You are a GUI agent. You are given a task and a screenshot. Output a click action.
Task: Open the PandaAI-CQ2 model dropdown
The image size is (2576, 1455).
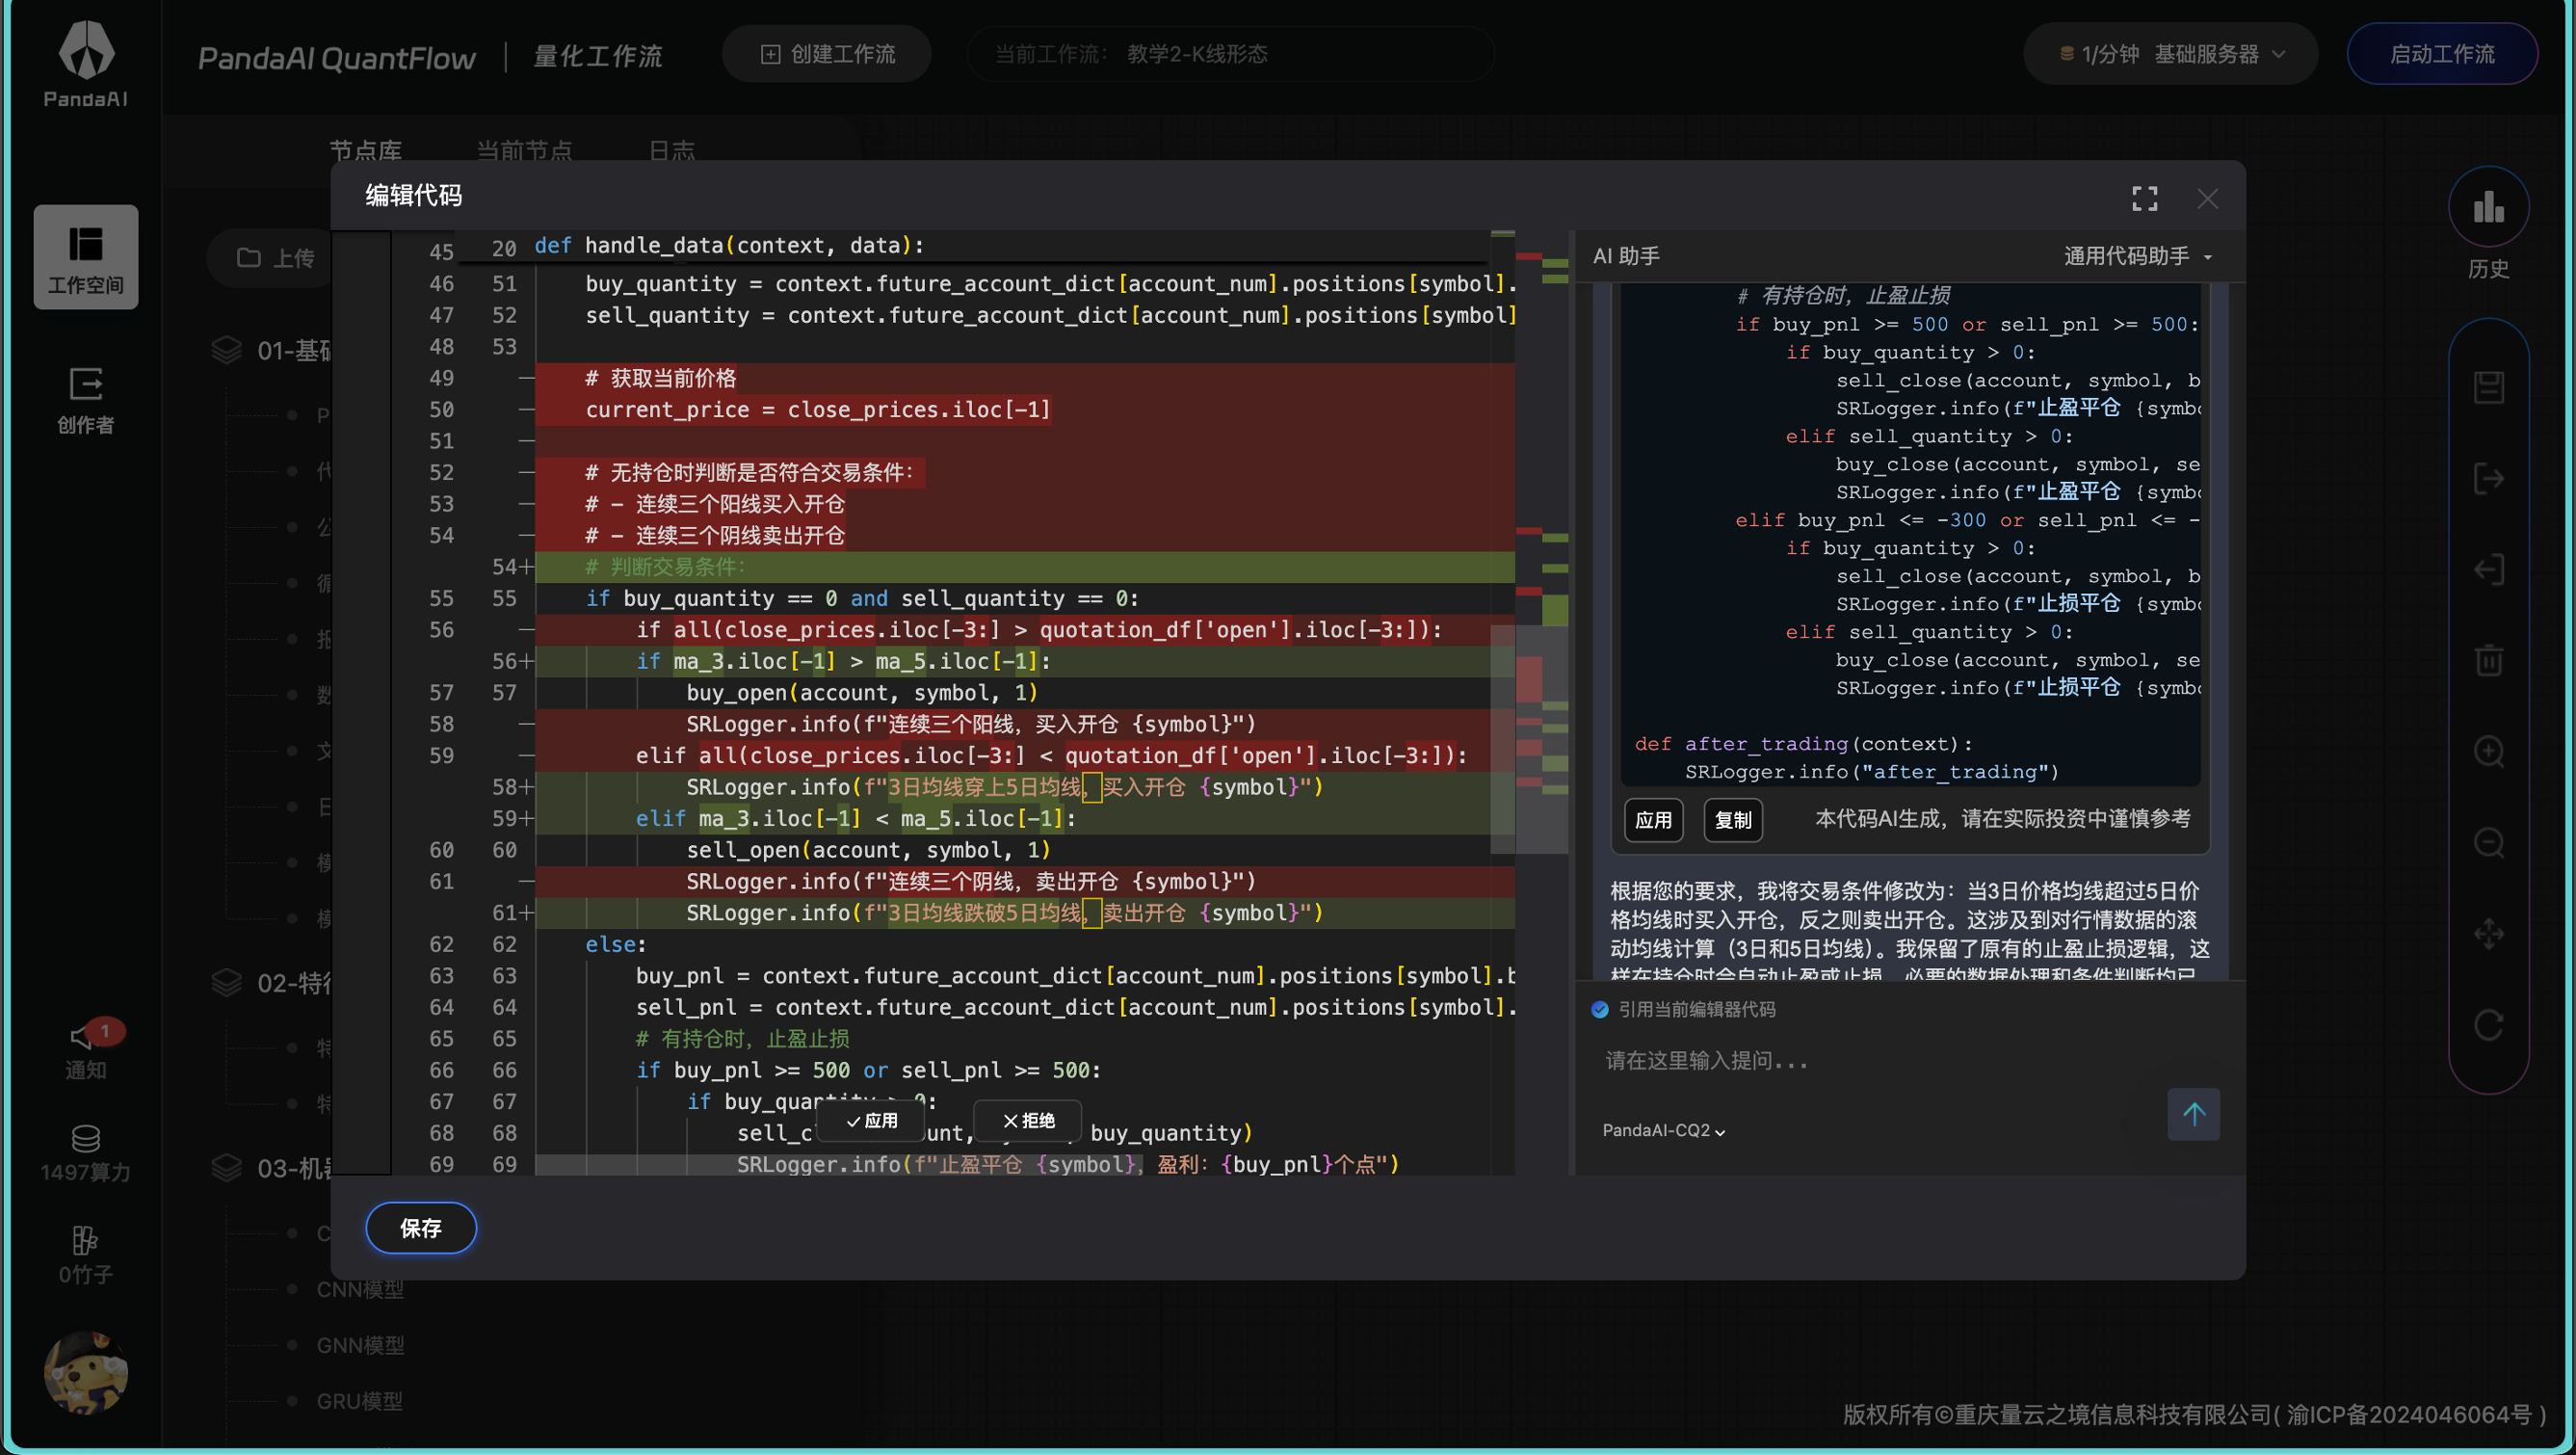click(x=1663, y=1130)
